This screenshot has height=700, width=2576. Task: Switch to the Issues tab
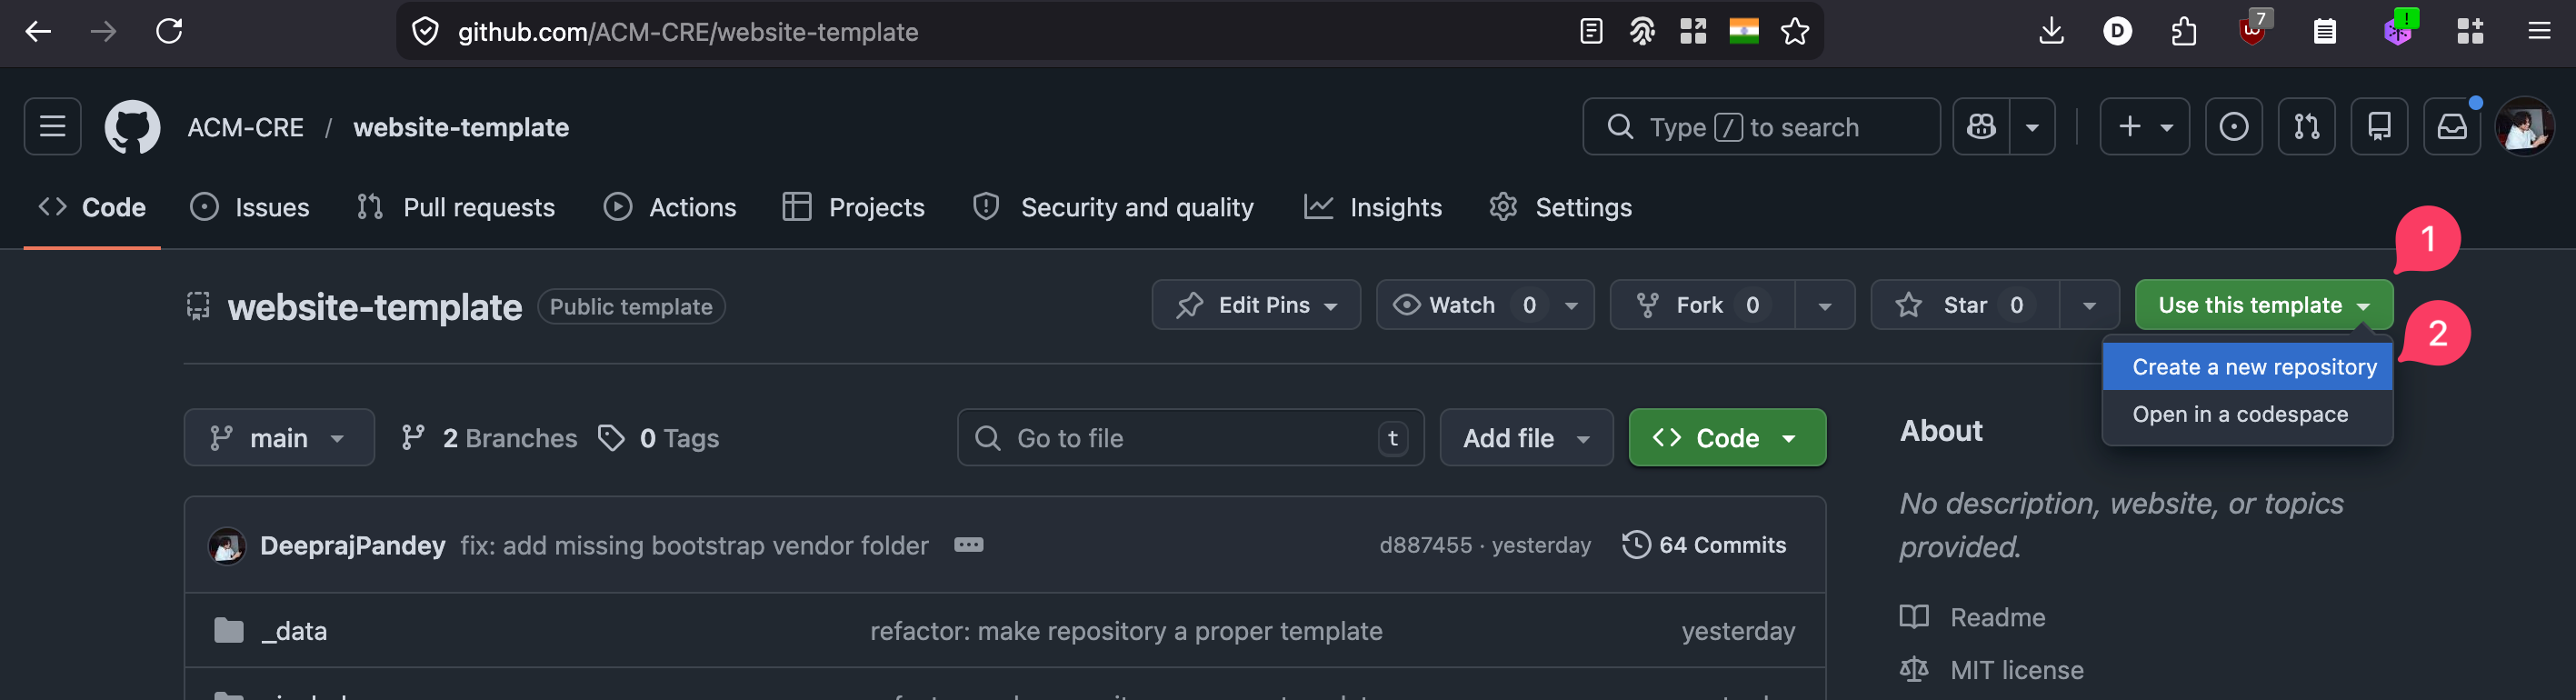coord(250,207)
